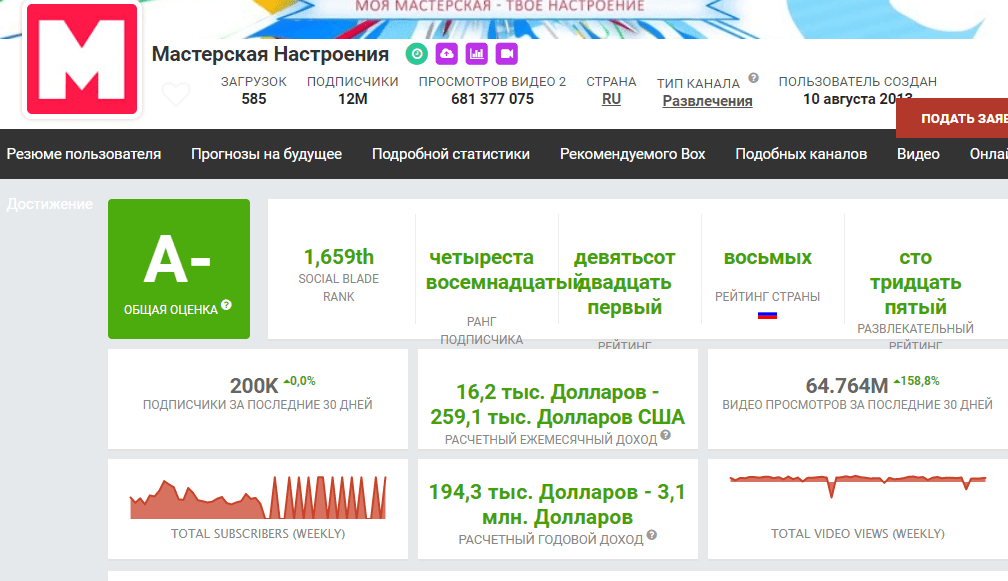Click the Достижение label
This screenshot has height=581, width=1008.
(x=50, y=204)
